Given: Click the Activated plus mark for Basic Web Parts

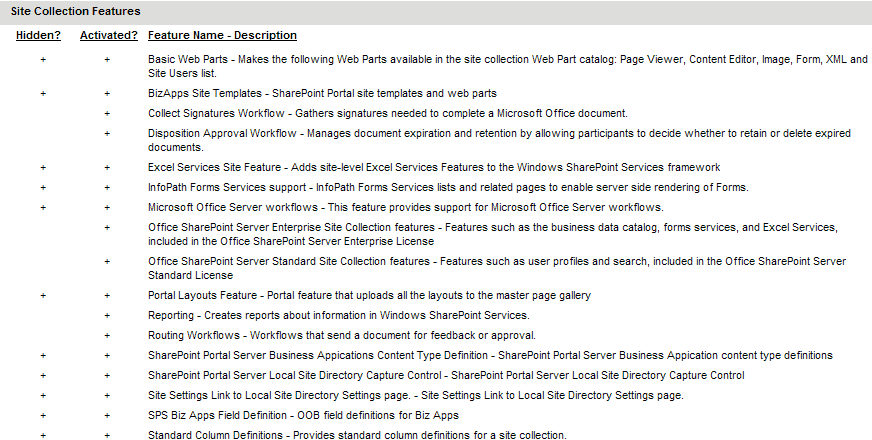Looking at the screenshot, I should [x=108, y=60].
